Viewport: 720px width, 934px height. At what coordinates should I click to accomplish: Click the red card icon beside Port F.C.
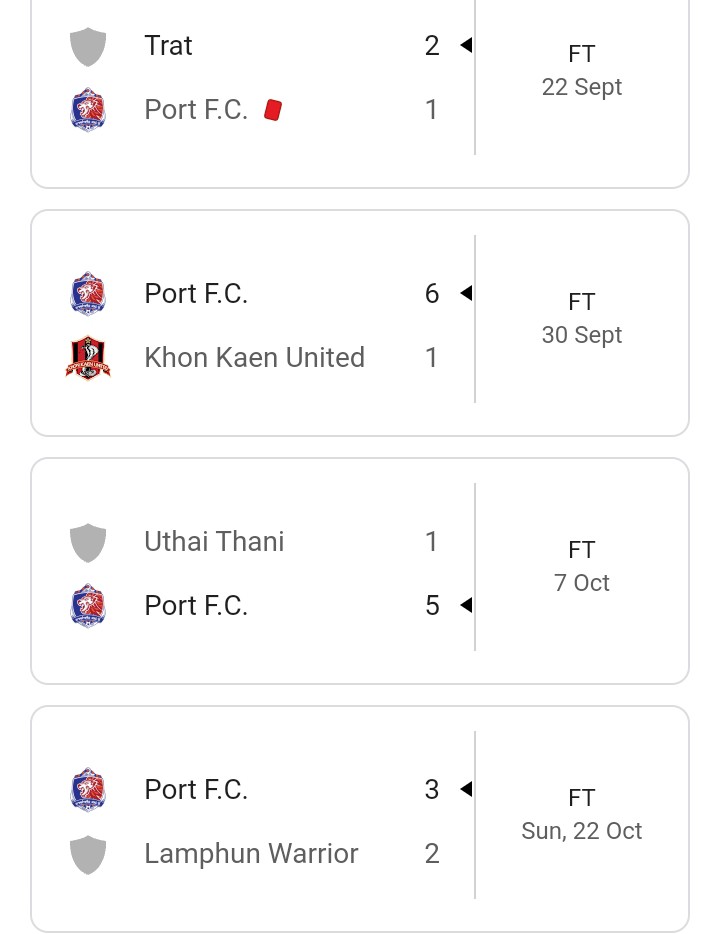273,110
